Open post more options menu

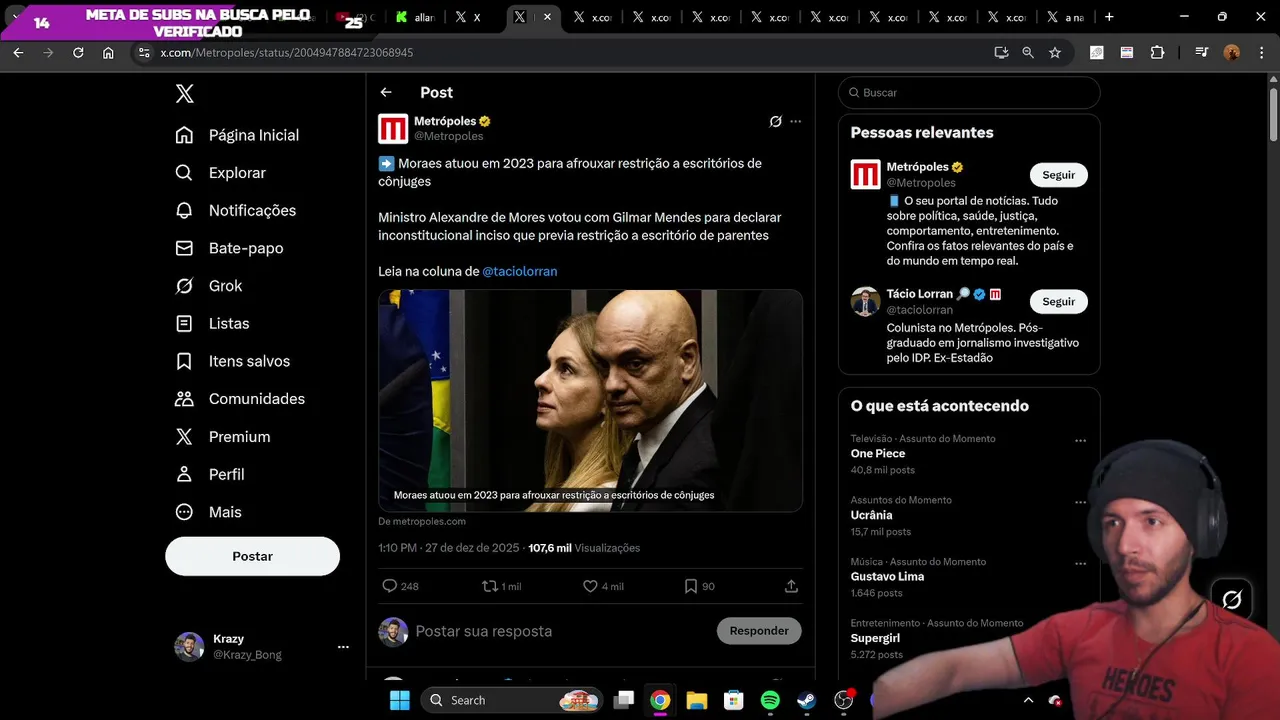click(796, 121)
